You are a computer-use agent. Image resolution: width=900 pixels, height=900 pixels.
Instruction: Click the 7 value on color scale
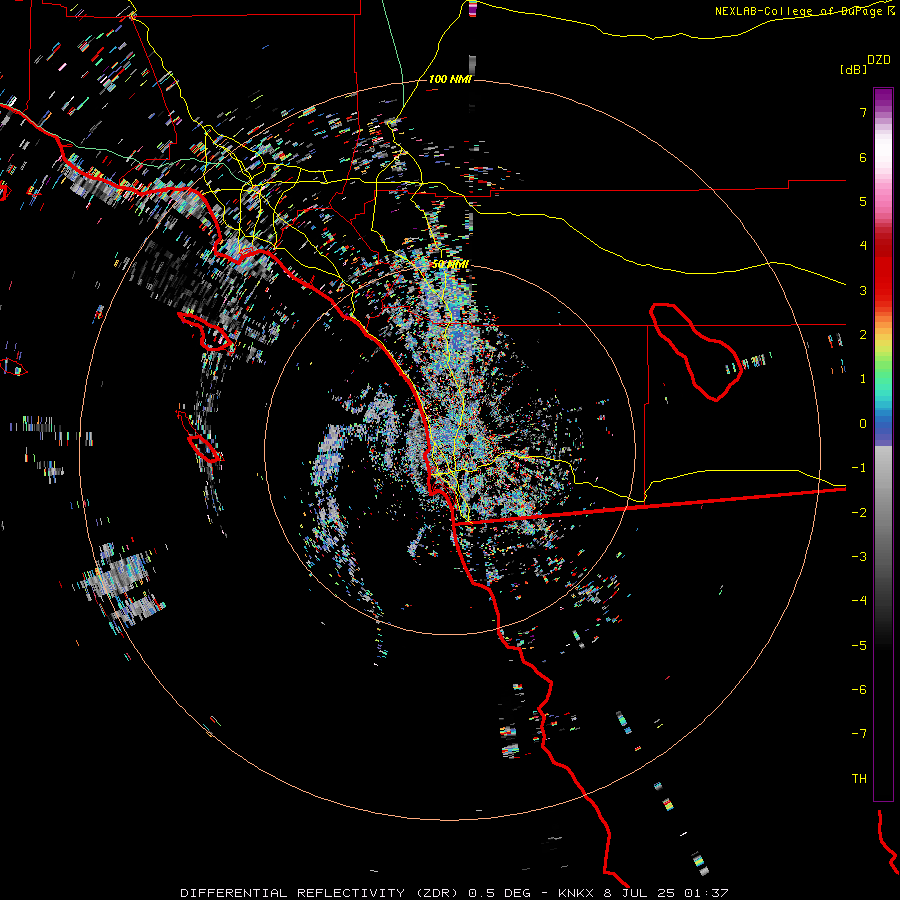pyautogui.click(x=863, y=112)
